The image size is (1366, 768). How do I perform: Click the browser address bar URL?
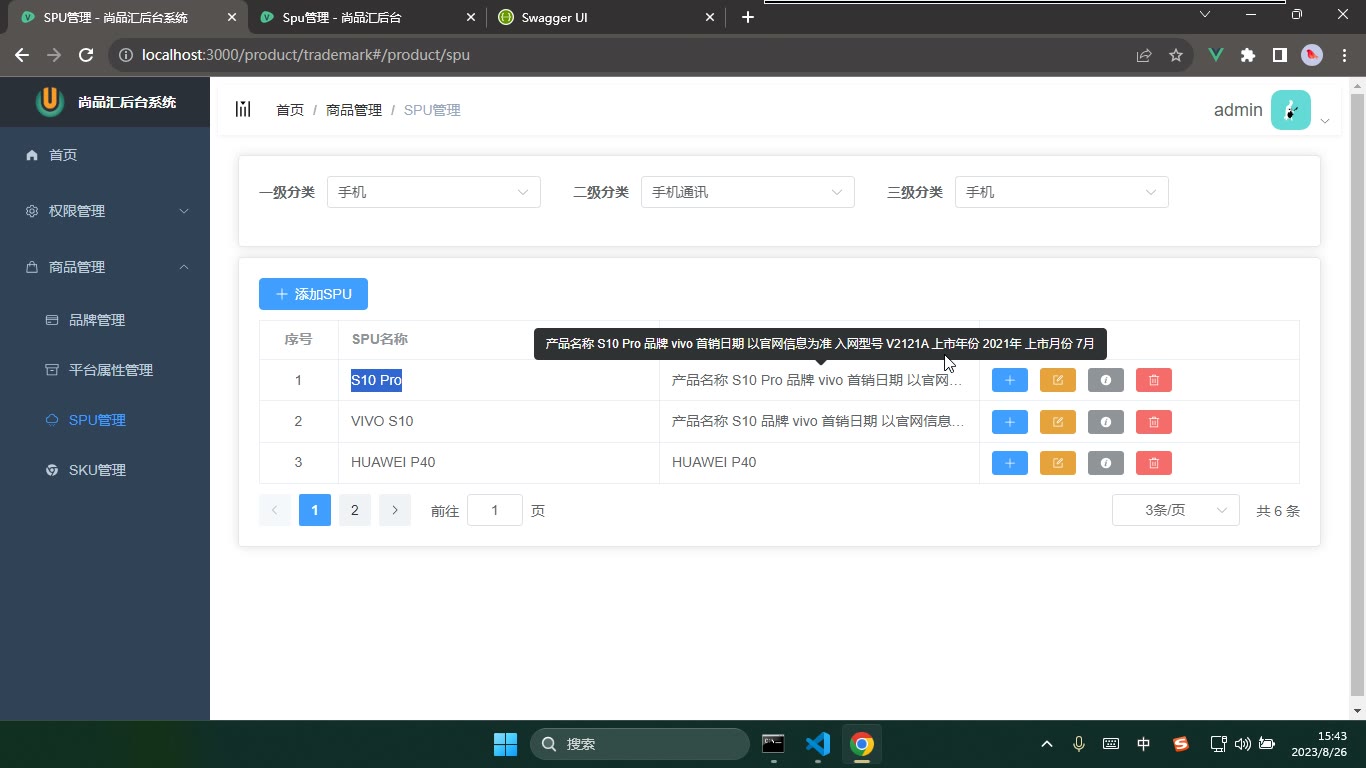click(x=306, y=55)
